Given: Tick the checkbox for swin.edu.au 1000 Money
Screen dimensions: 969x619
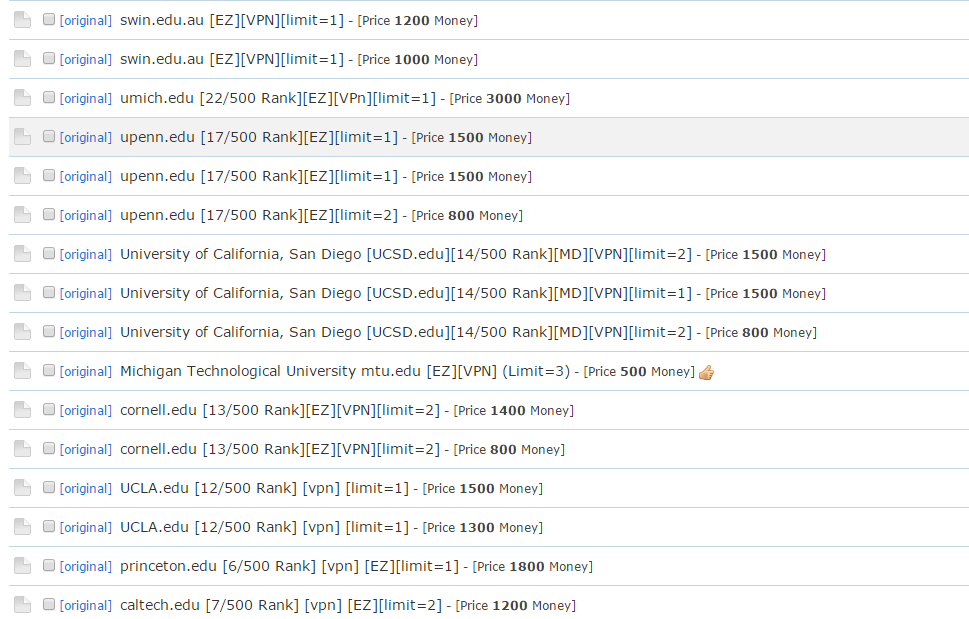Looking at the screenshot, I should [49, 58].
